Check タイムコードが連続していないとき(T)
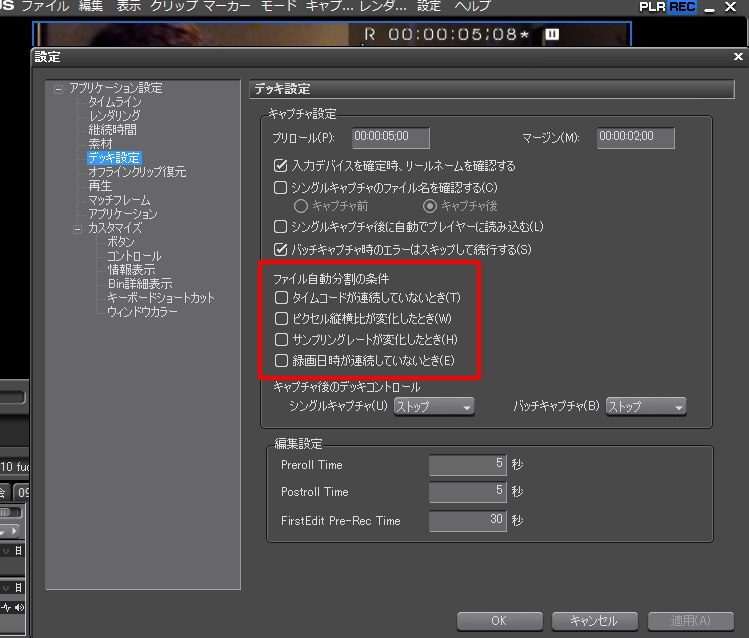749x638 pixels. click(x=281, y=298)
